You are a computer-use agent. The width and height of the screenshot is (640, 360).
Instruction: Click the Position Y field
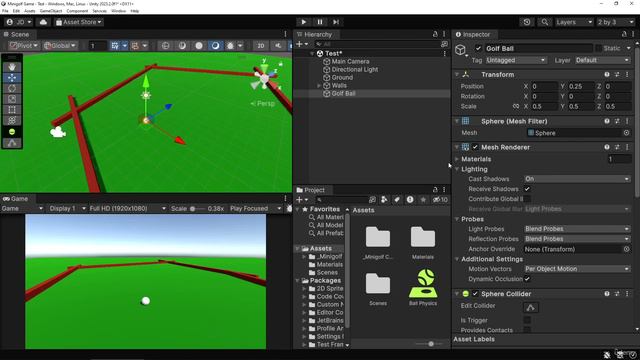tap(581, 87)
